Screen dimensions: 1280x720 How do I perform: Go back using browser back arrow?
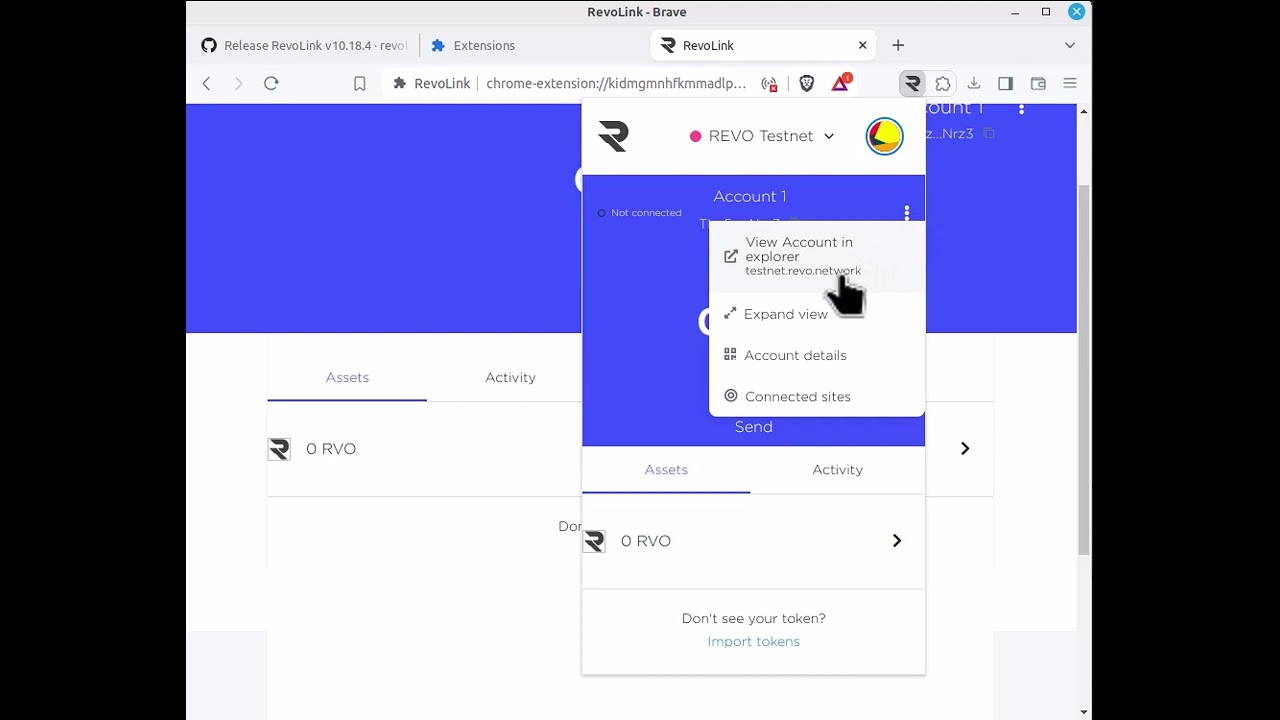pyautogui.click(x=207, y=84)
